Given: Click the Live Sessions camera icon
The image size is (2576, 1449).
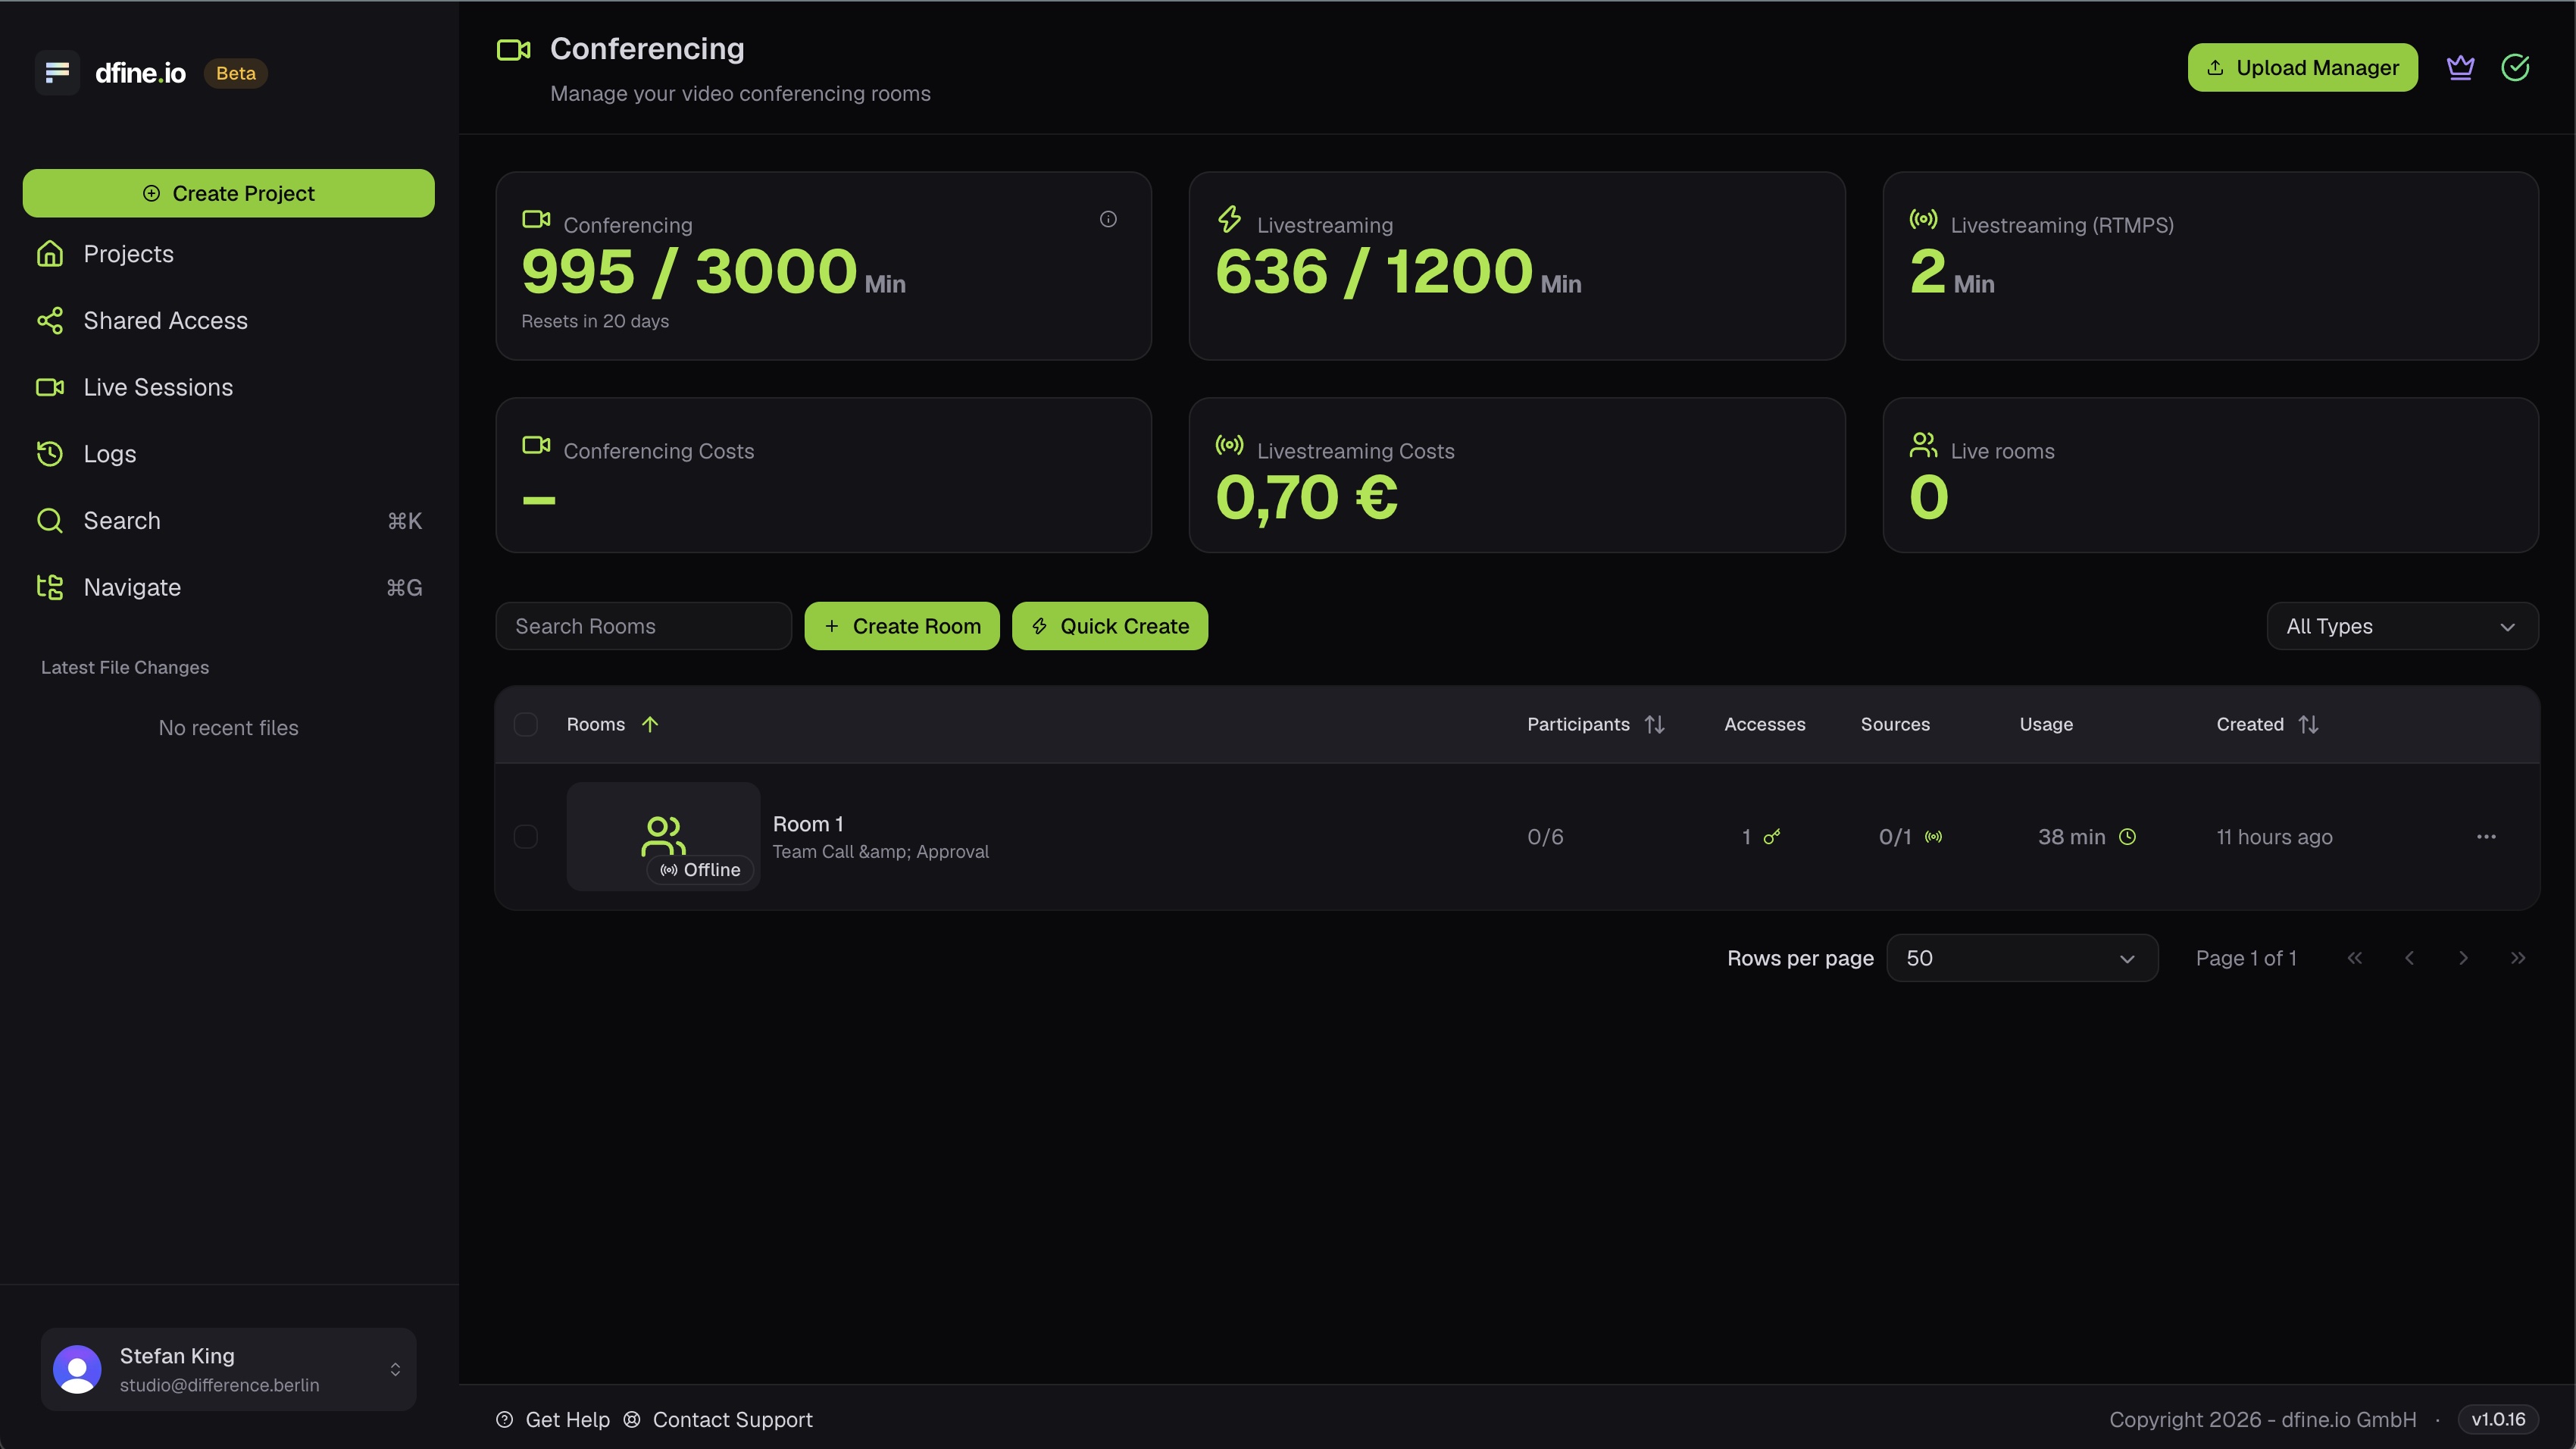Looking at the screenshot, I should (x=50, y=387).
